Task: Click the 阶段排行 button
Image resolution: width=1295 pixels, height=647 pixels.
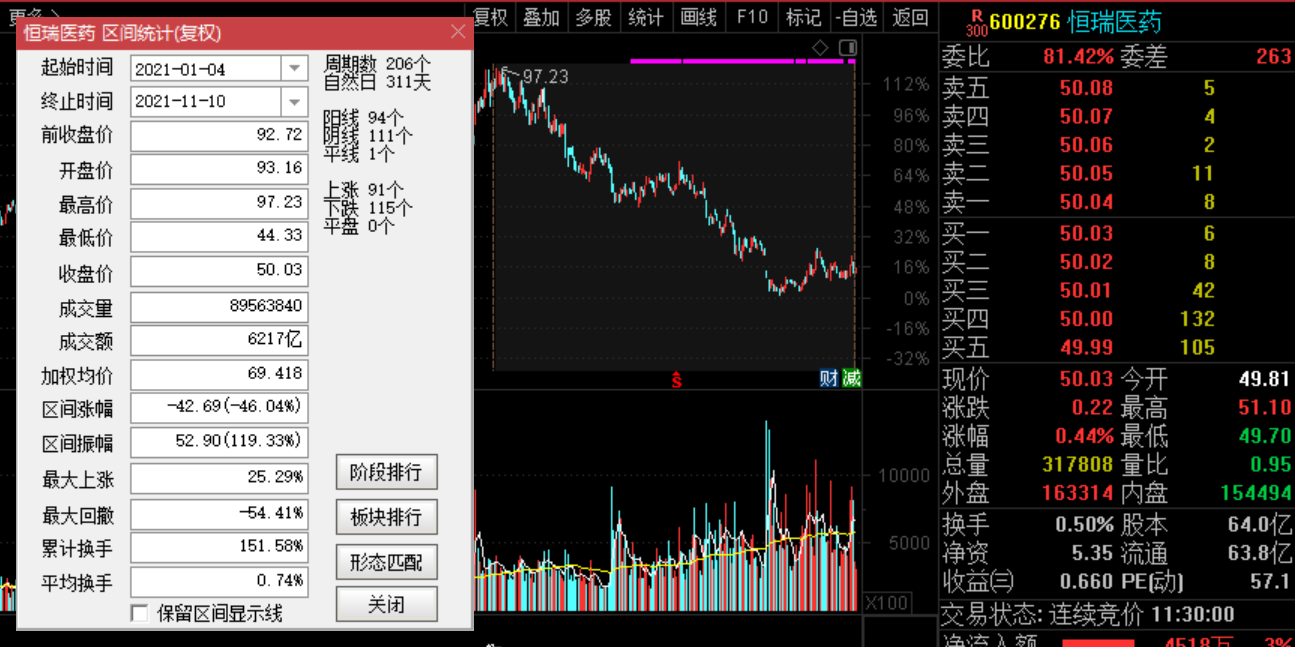Action: click(386, 472)
